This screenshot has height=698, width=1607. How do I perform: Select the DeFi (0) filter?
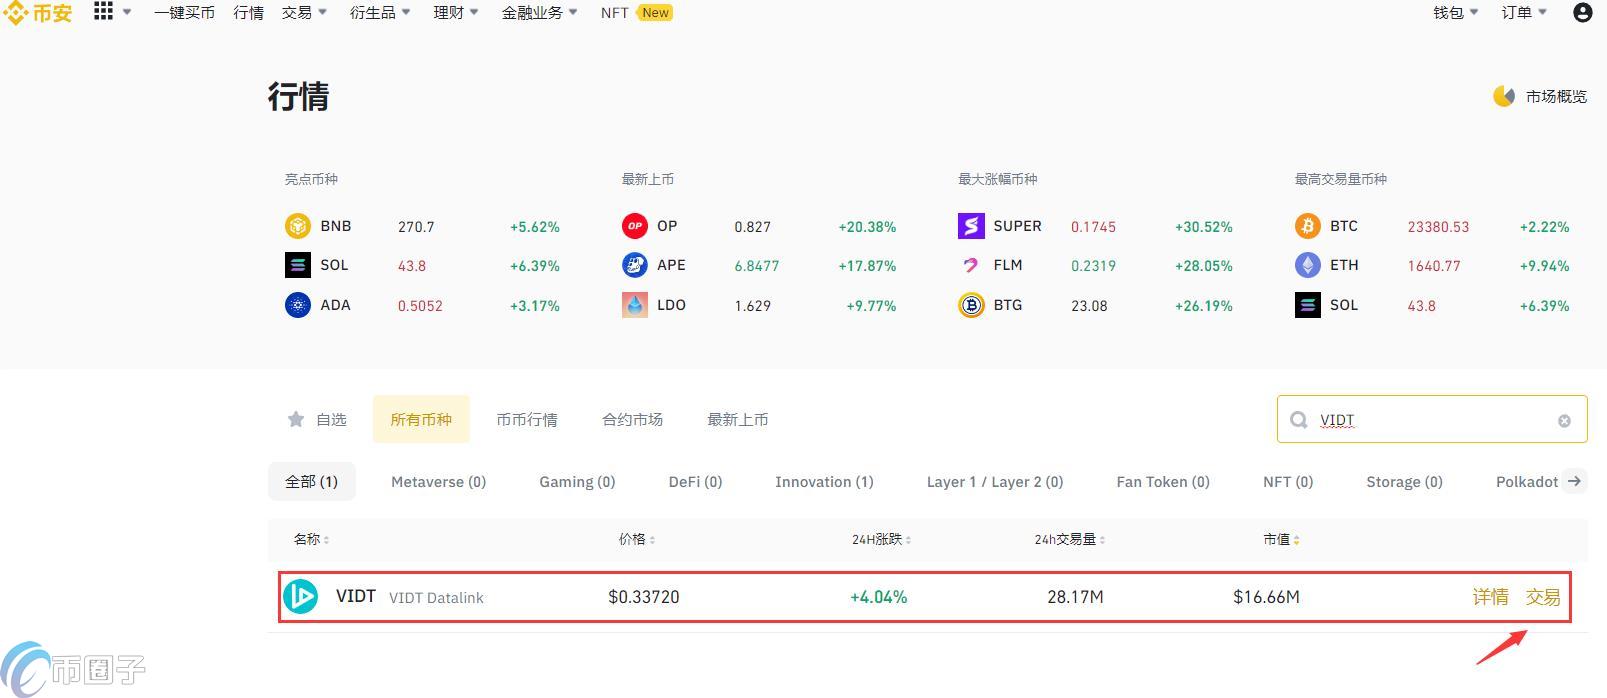pos(695,481)
